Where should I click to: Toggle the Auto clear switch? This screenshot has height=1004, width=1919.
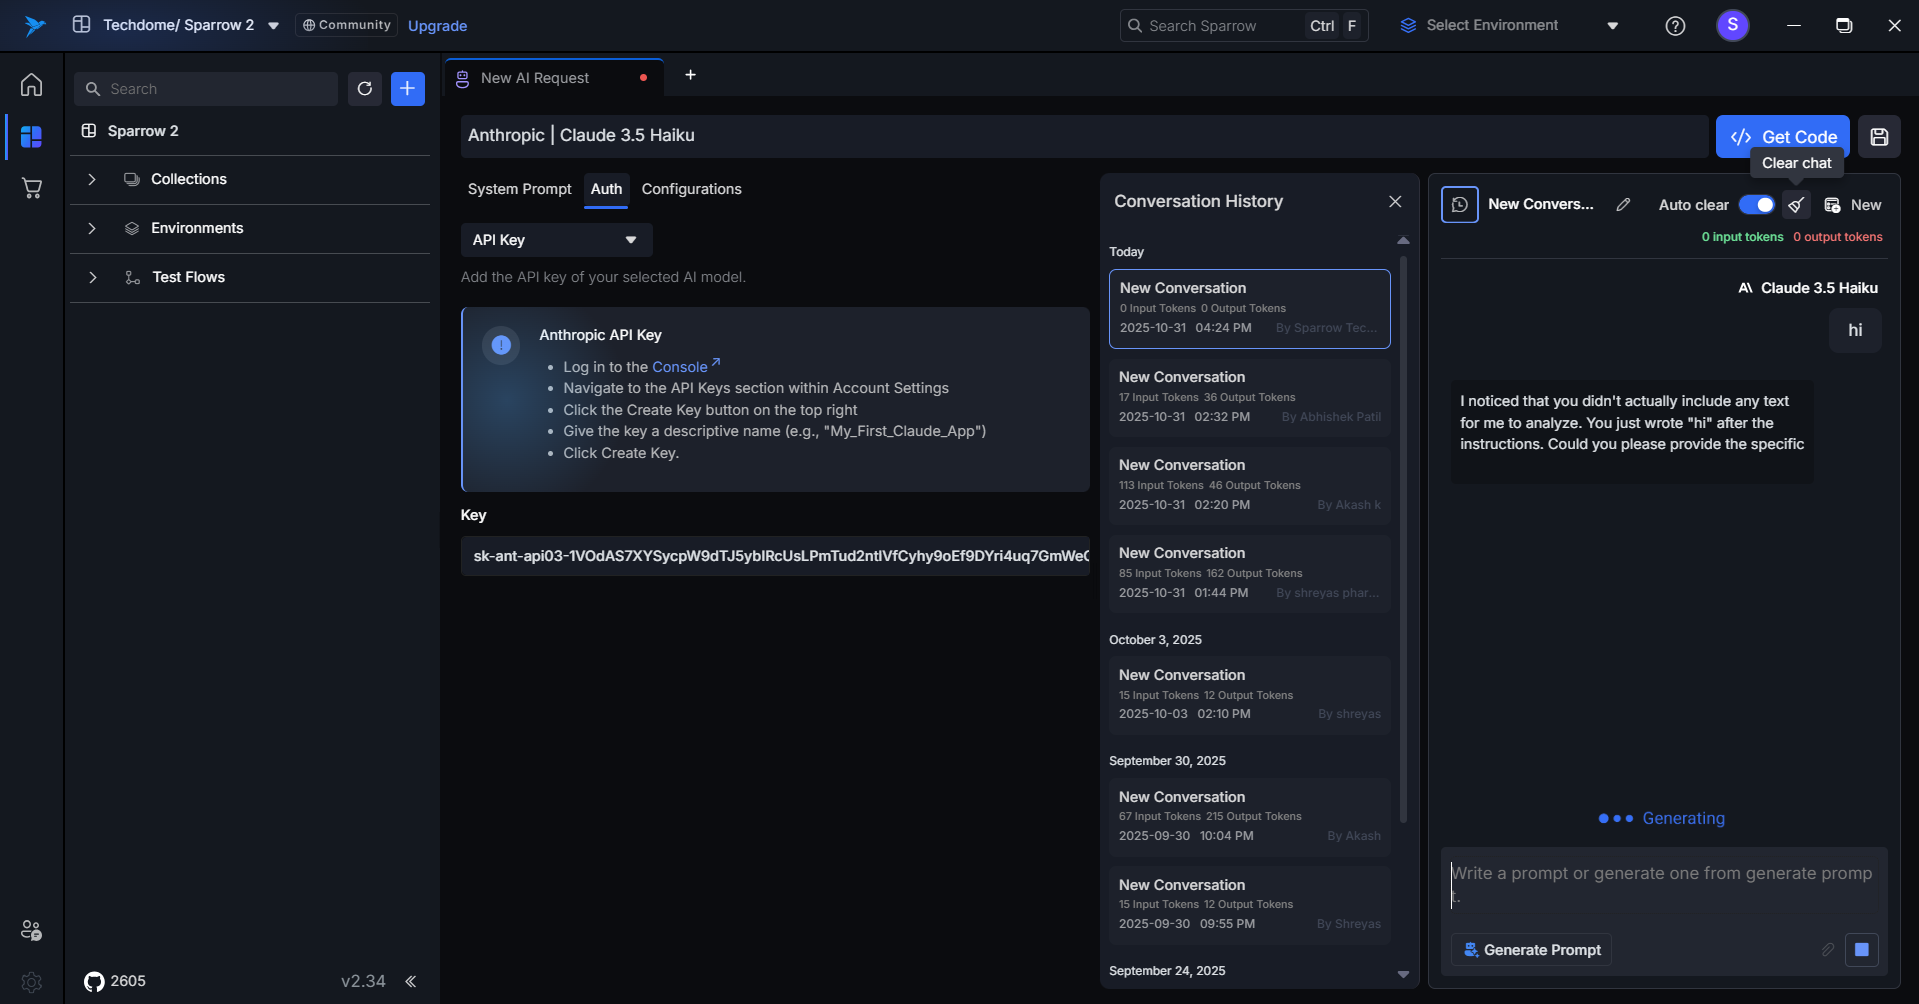(1756, 205)
